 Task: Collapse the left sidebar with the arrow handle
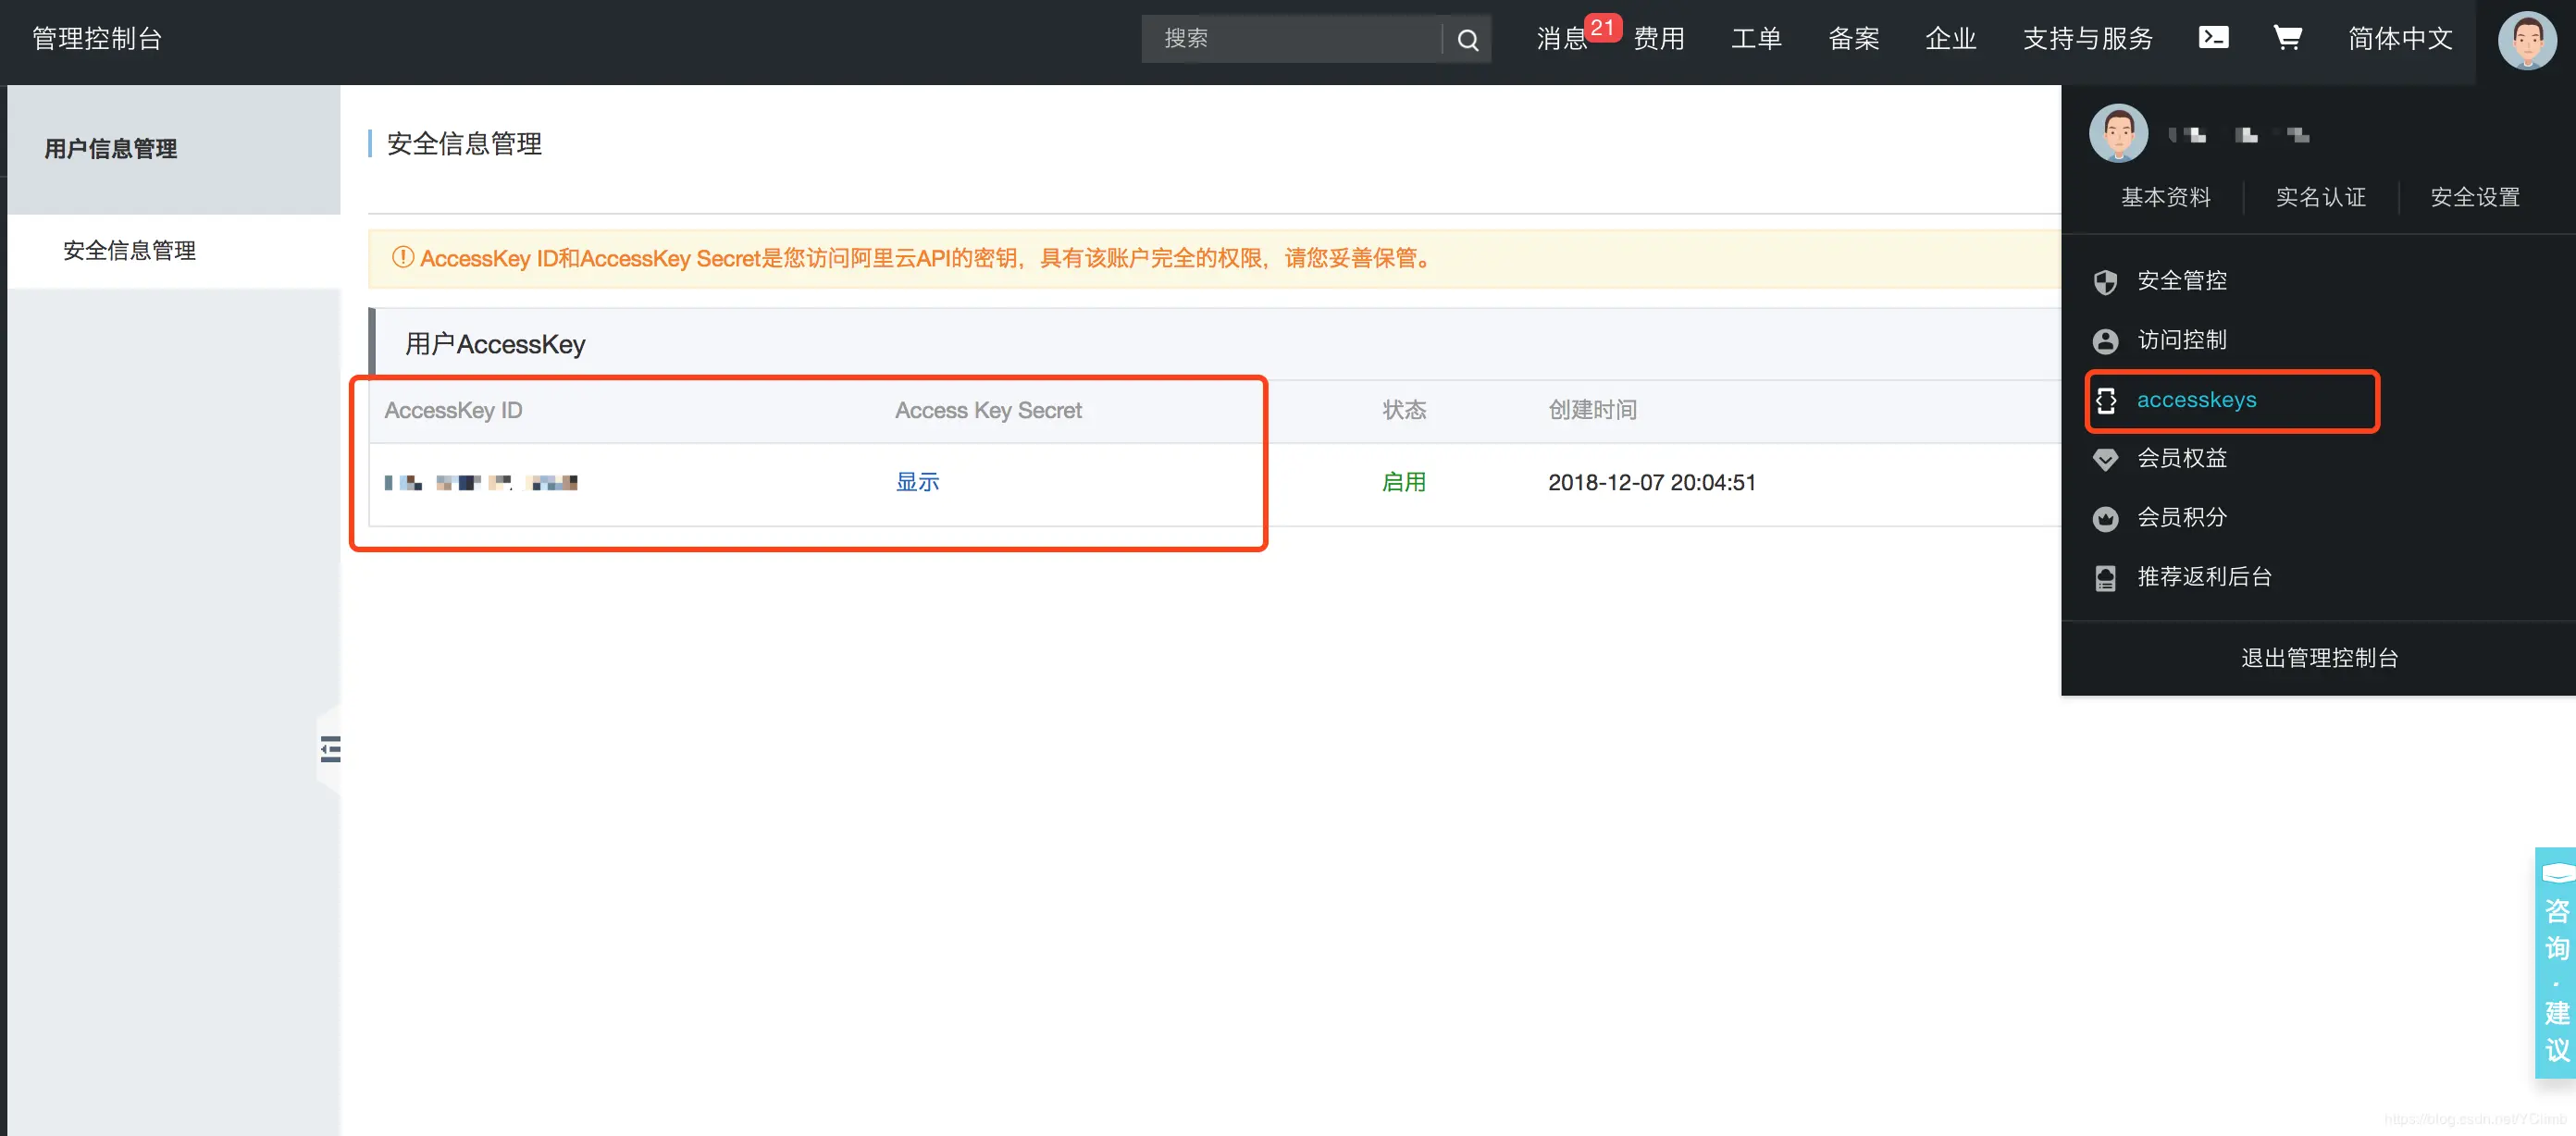tap(331, 748)
